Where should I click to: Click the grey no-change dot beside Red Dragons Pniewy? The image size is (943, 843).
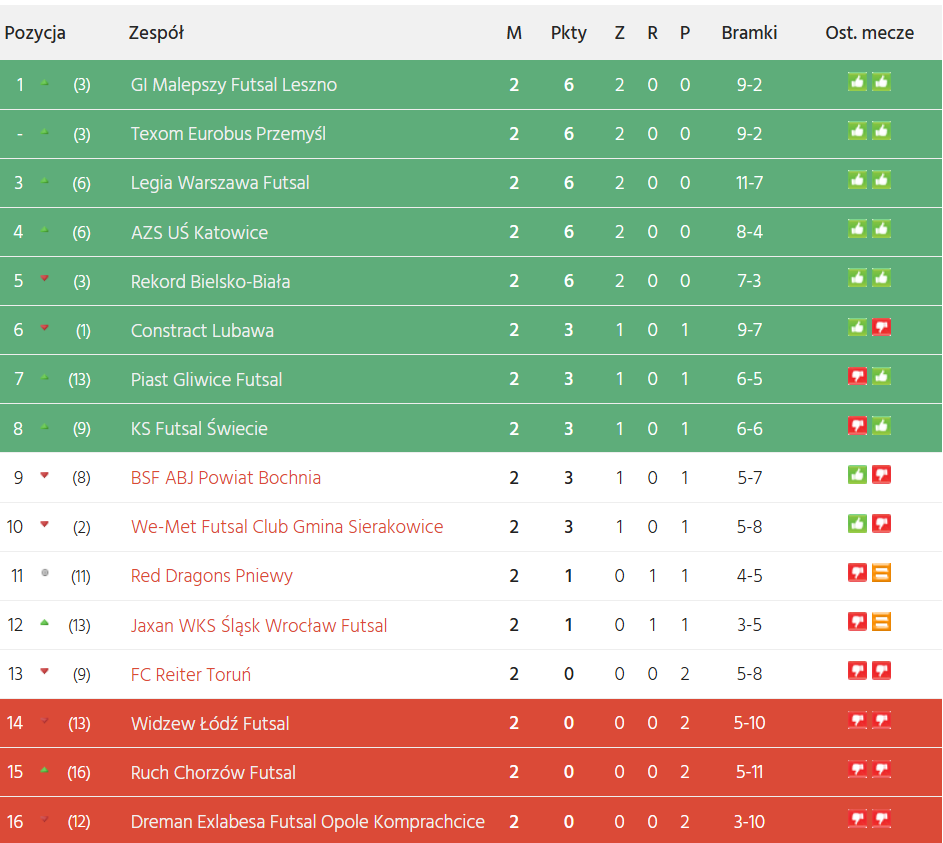[x=44, y=573]
